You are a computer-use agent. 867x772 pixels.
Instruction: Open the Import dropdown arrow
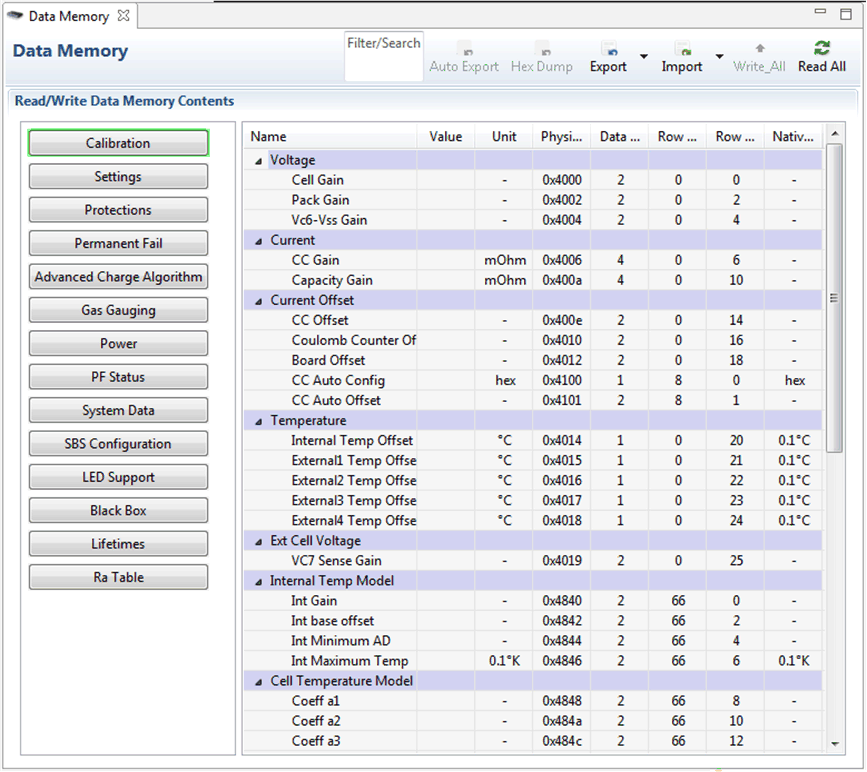coord(717,57)
